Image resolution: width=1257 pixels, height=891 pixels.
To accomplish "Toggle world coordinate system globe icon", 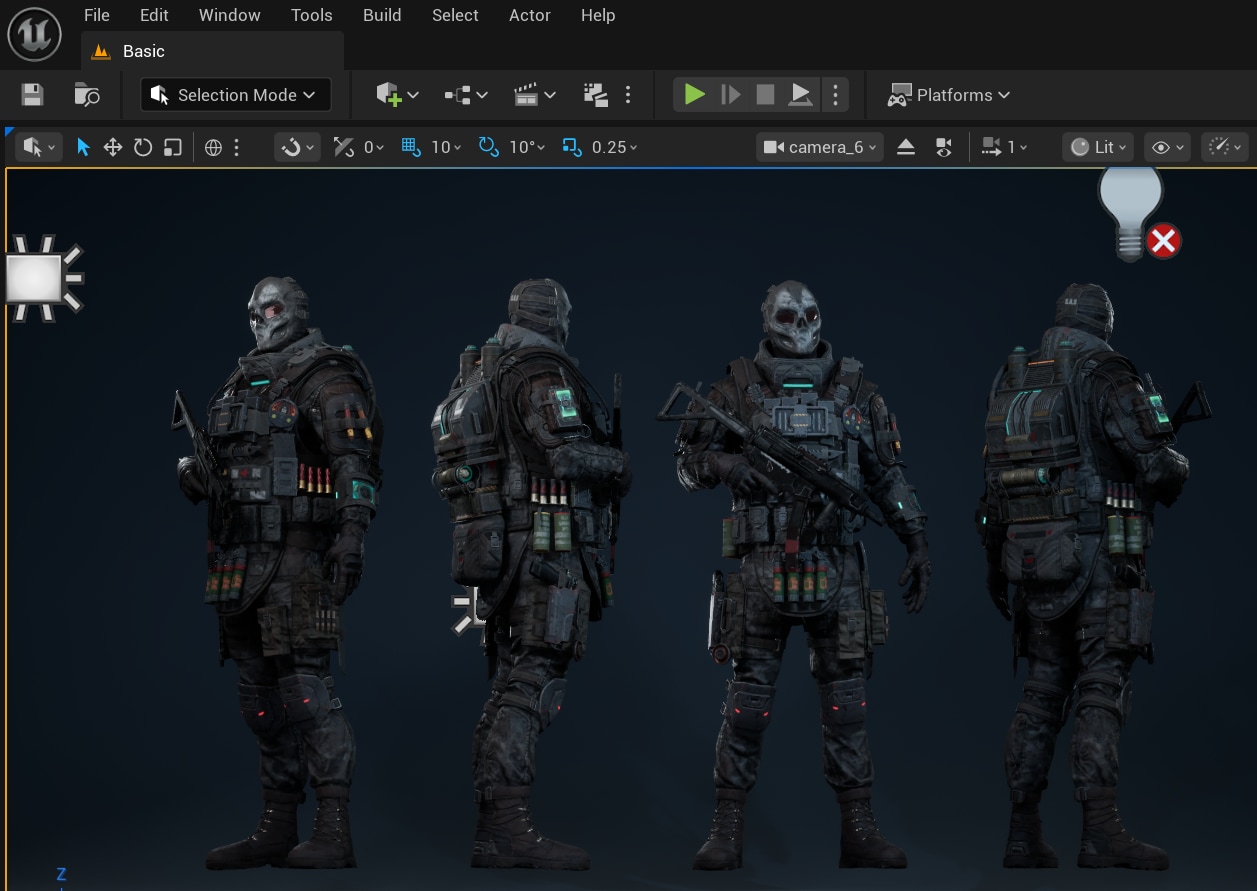I will pyautogui.click(x=213, y=147).
